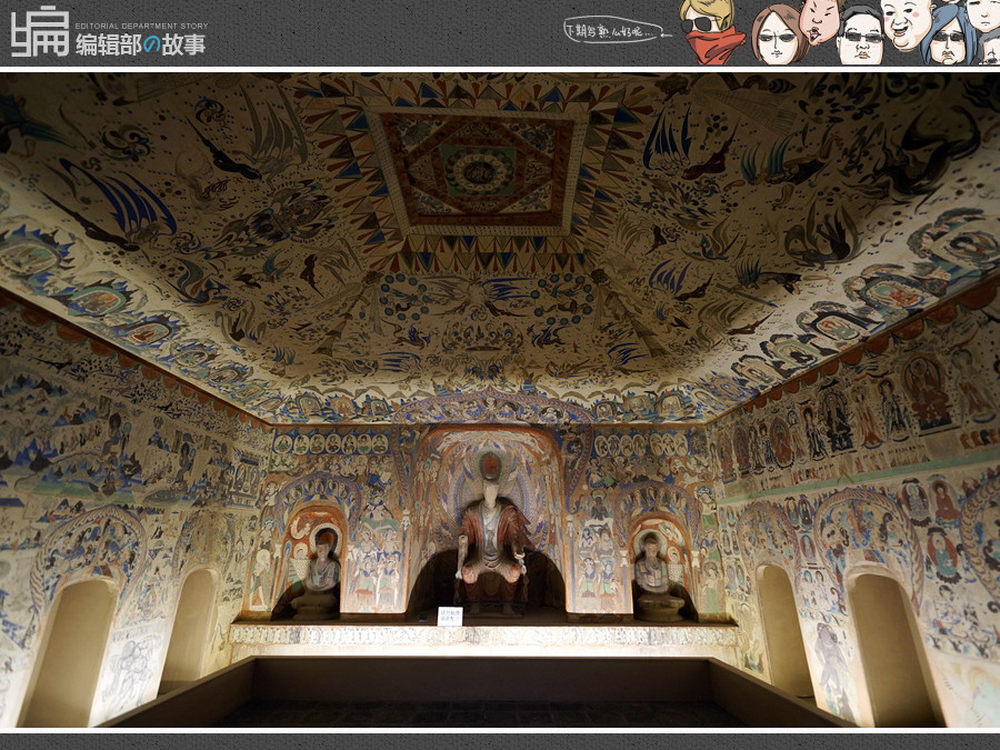Select the brown-haired woman cartoon face
The image size is (1000, 750).
pyautogui.click(x=779, y=35)
